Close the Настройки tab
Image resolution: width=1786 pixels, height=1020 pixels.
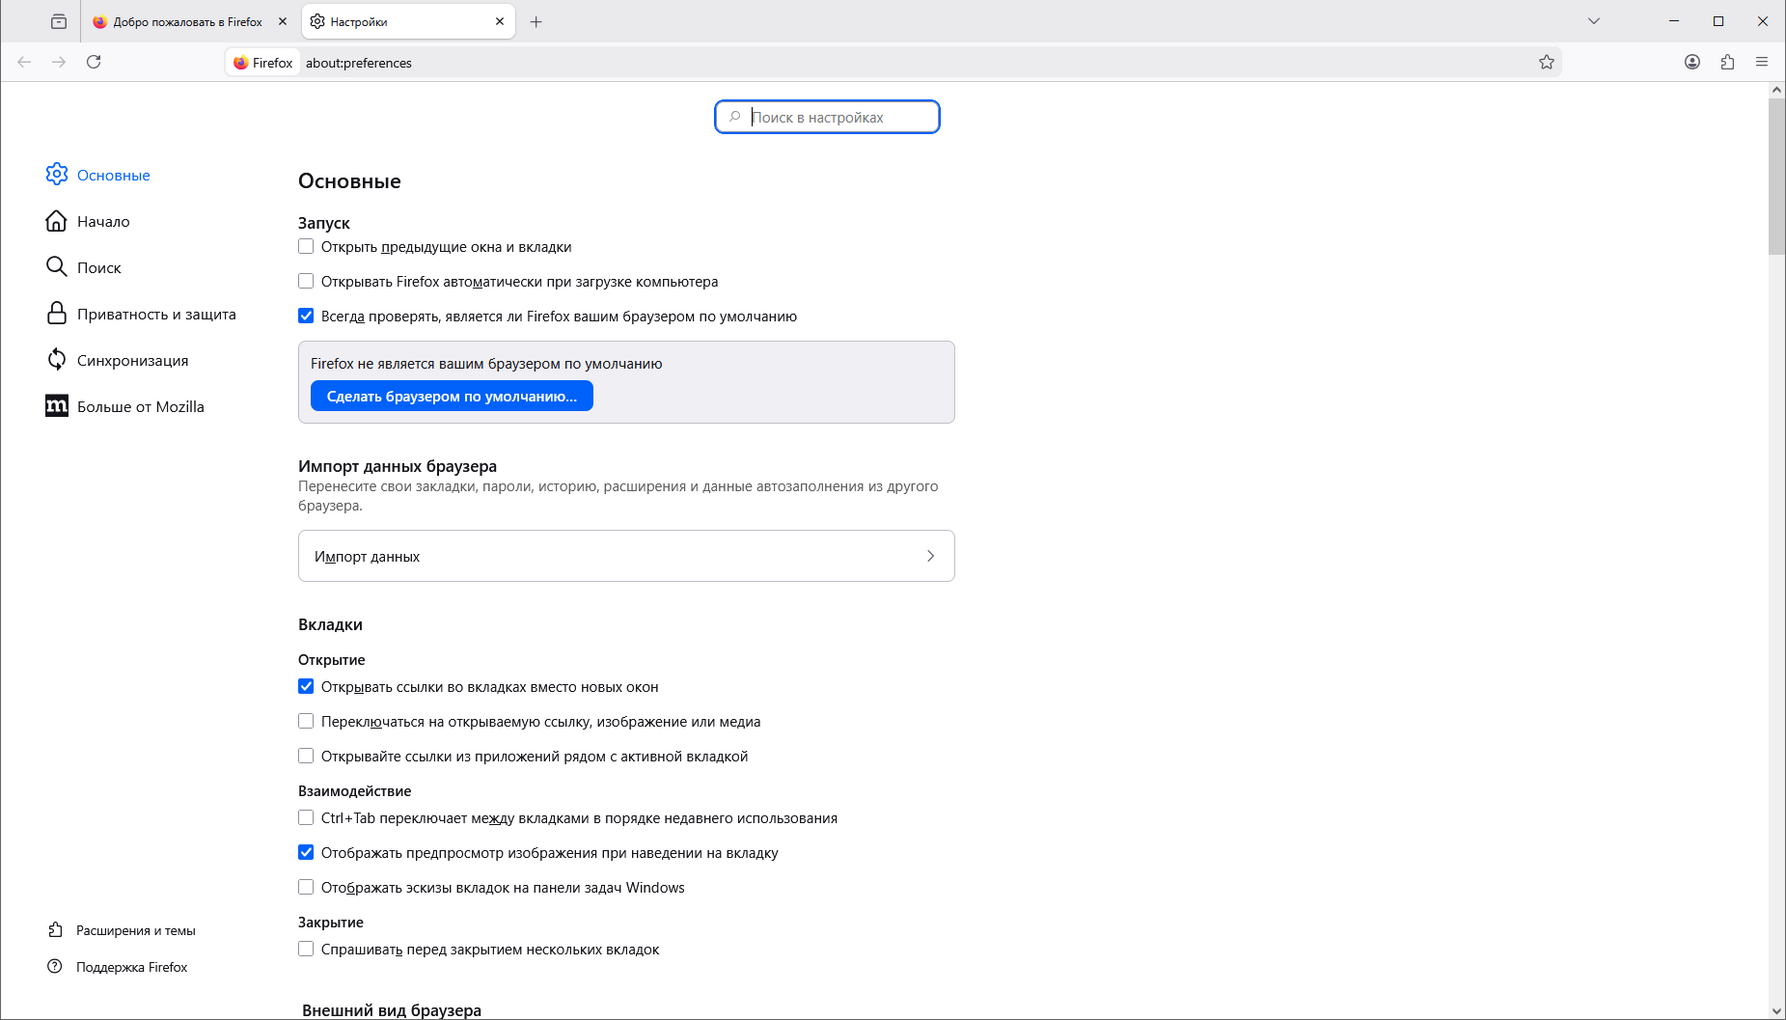[500, 22]
